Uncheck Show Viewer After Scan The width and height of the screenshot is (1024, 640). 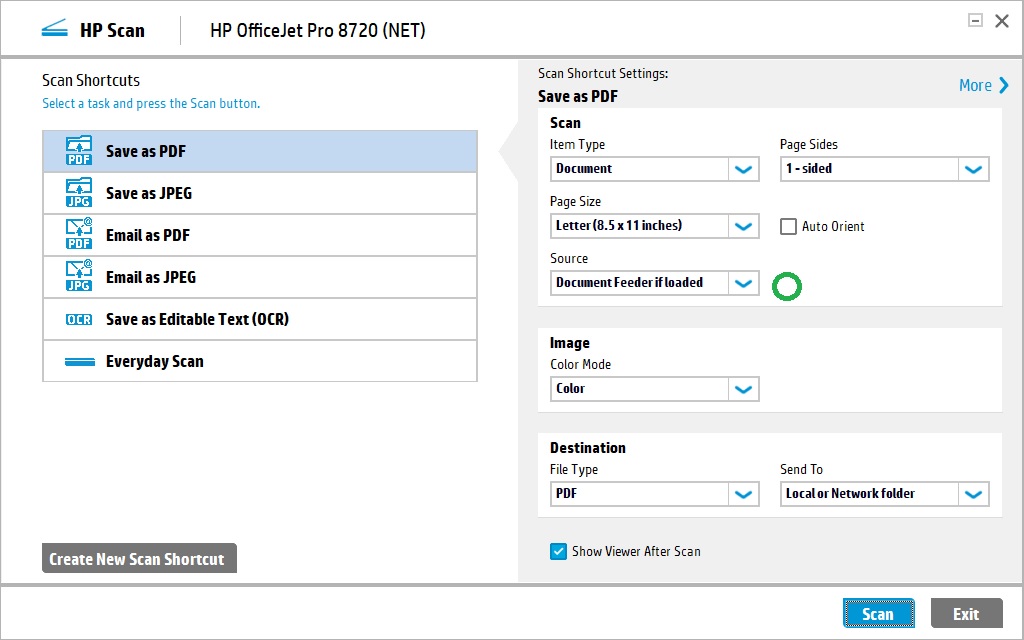coord(558,551)
